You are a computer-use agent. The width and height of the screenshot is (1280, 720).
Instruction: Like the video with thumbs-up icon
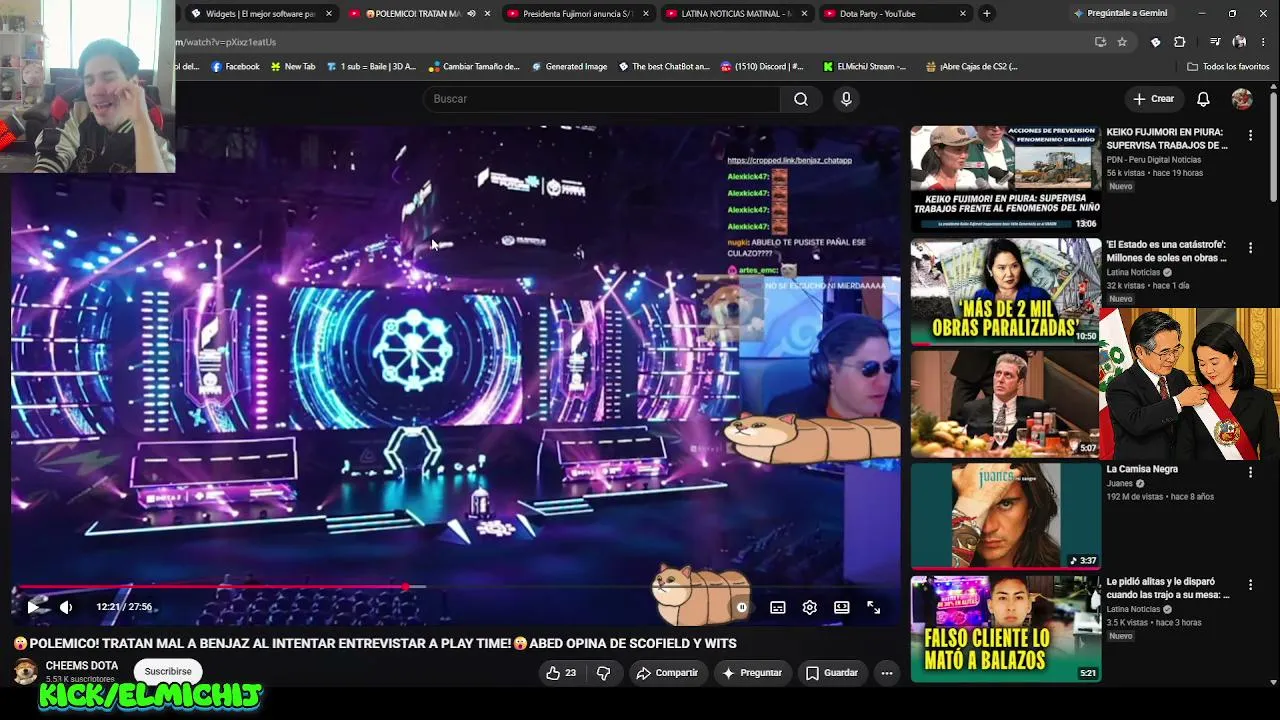point(560,673)
